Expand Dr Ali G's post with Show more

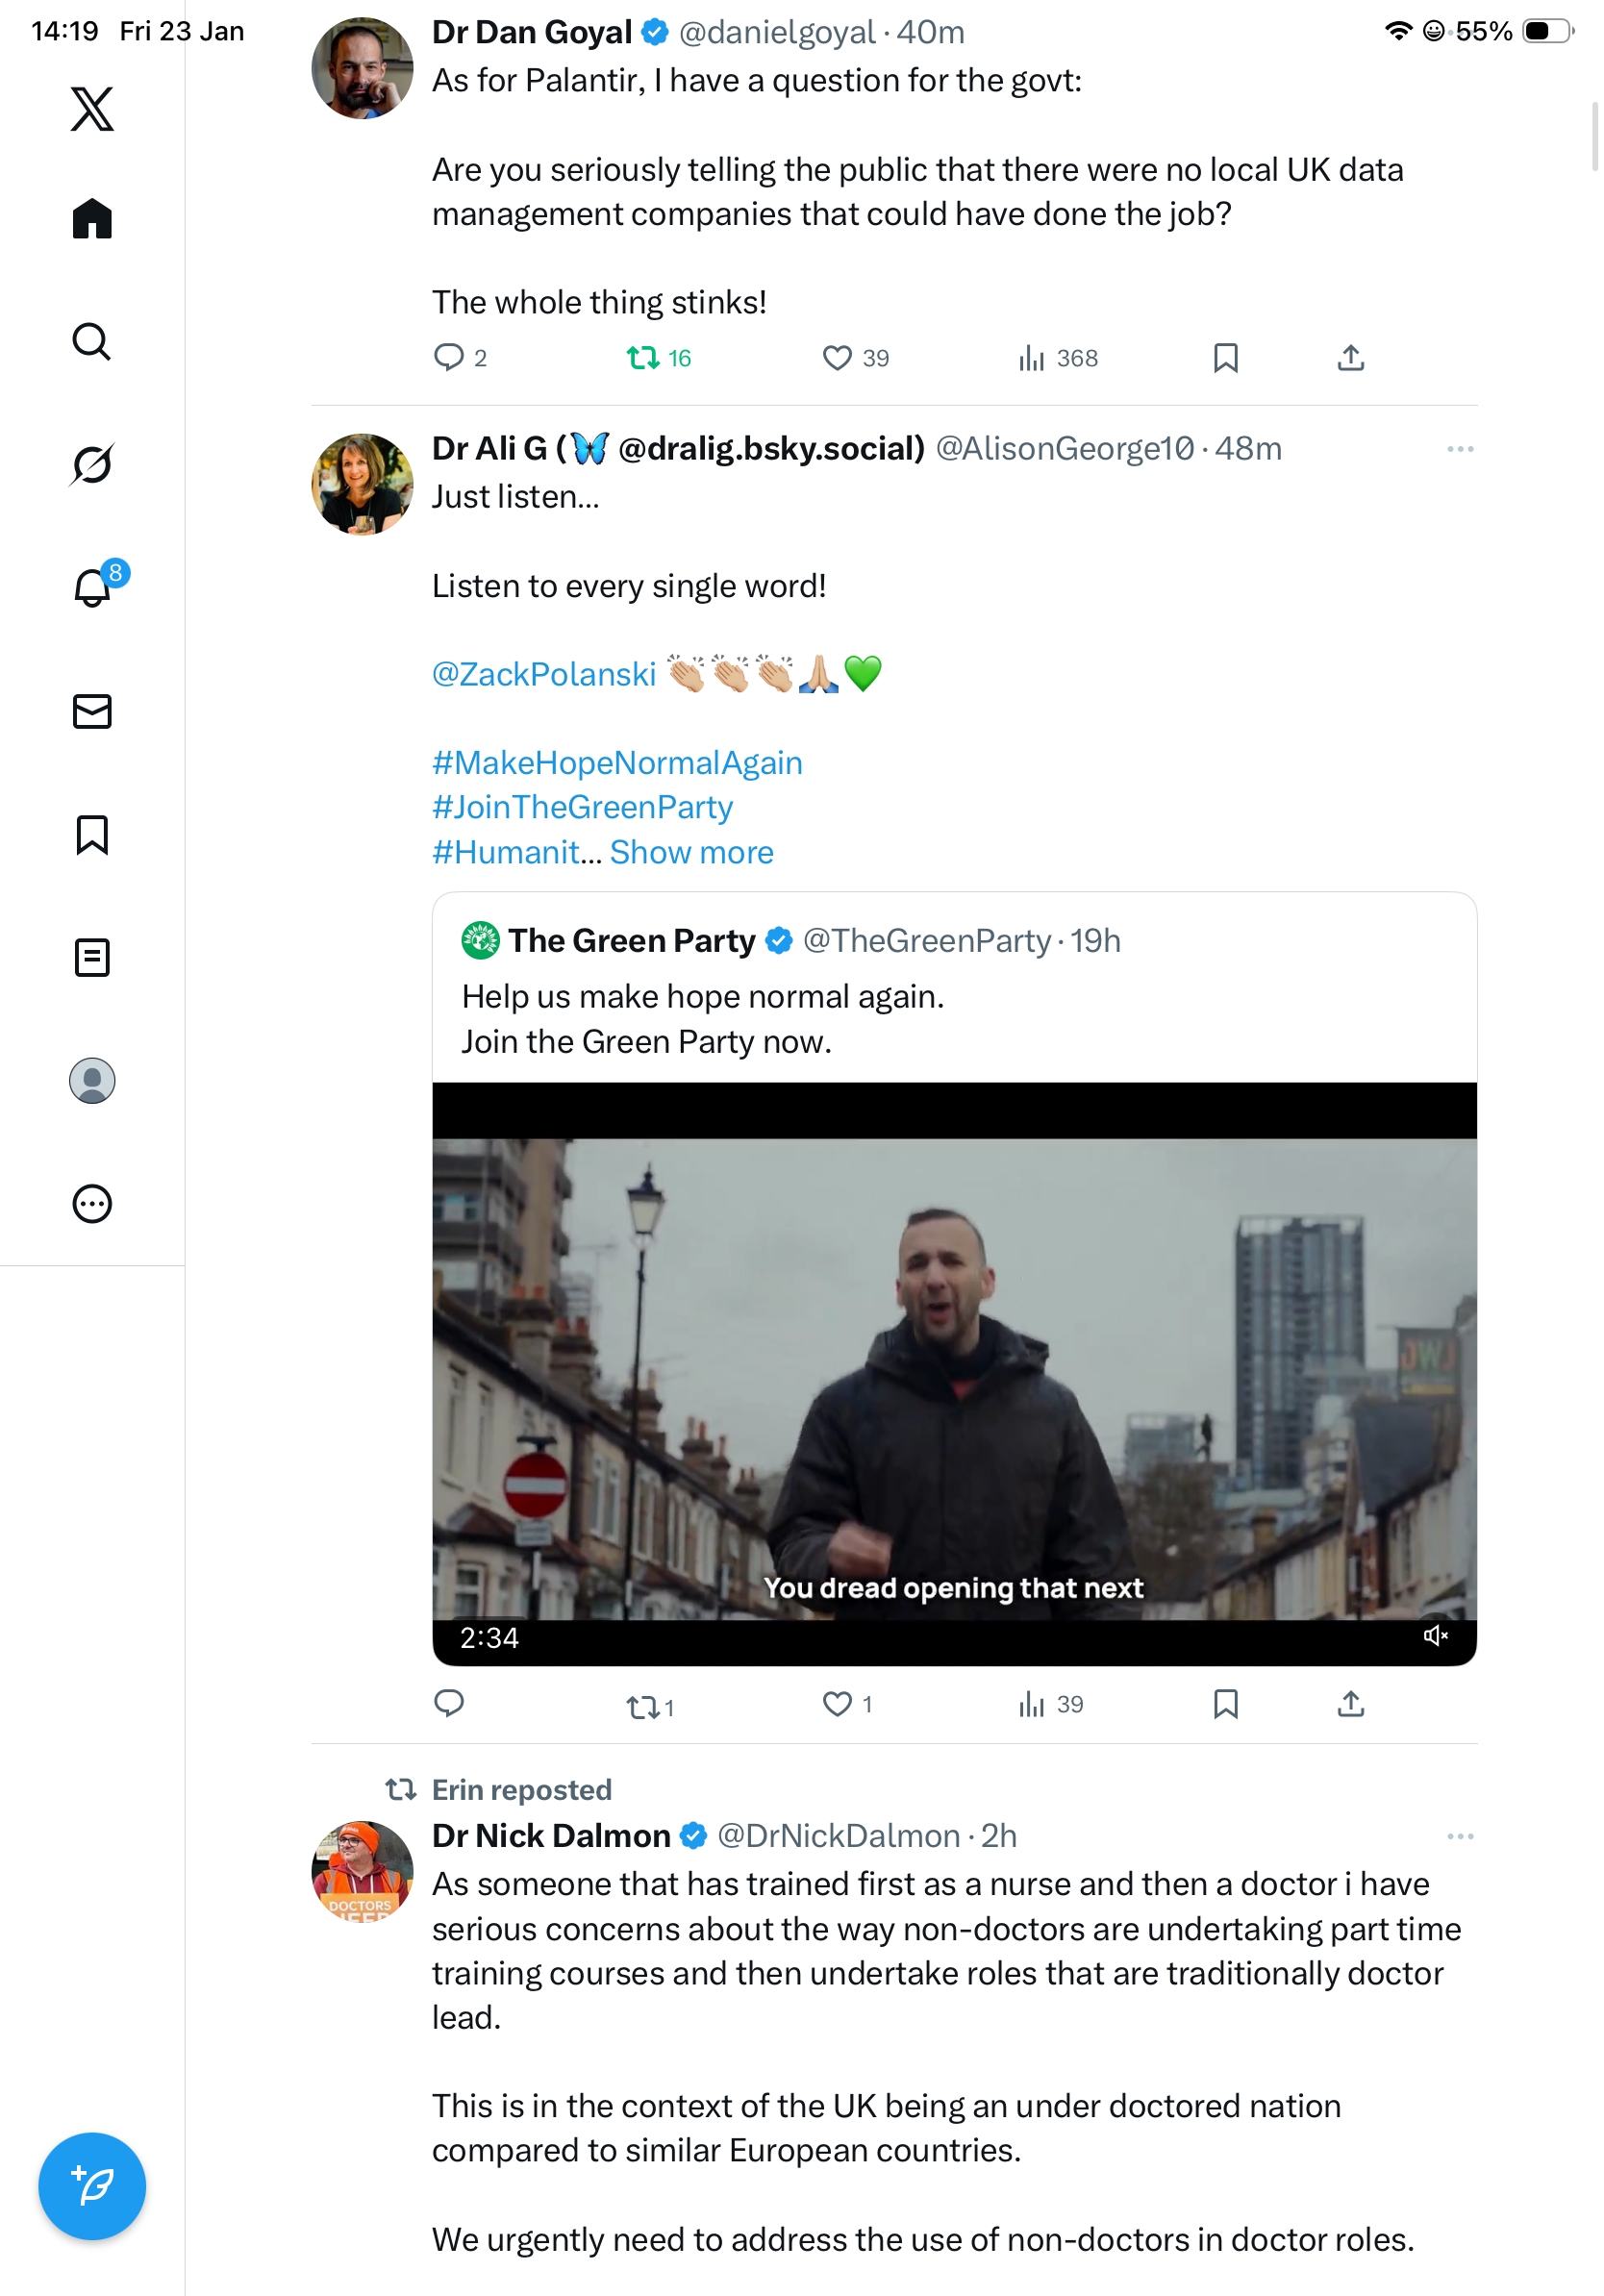(x=691, y=852)
